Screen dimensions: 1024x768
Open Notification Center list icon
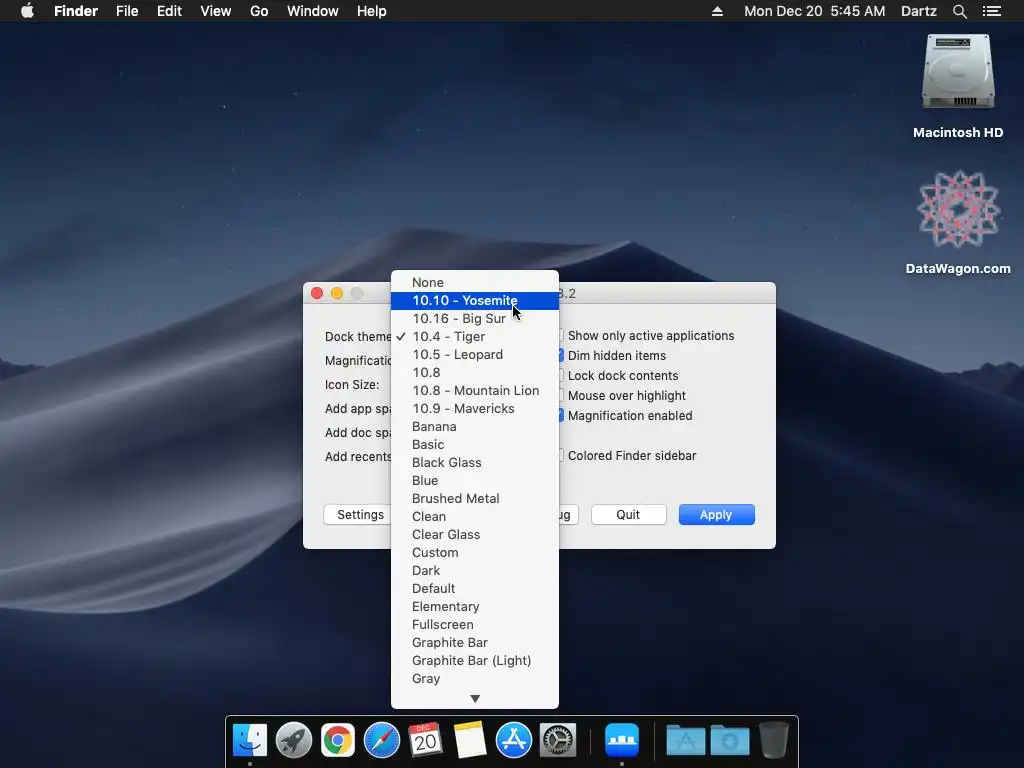pyautogui.click(x=992, y=11)
